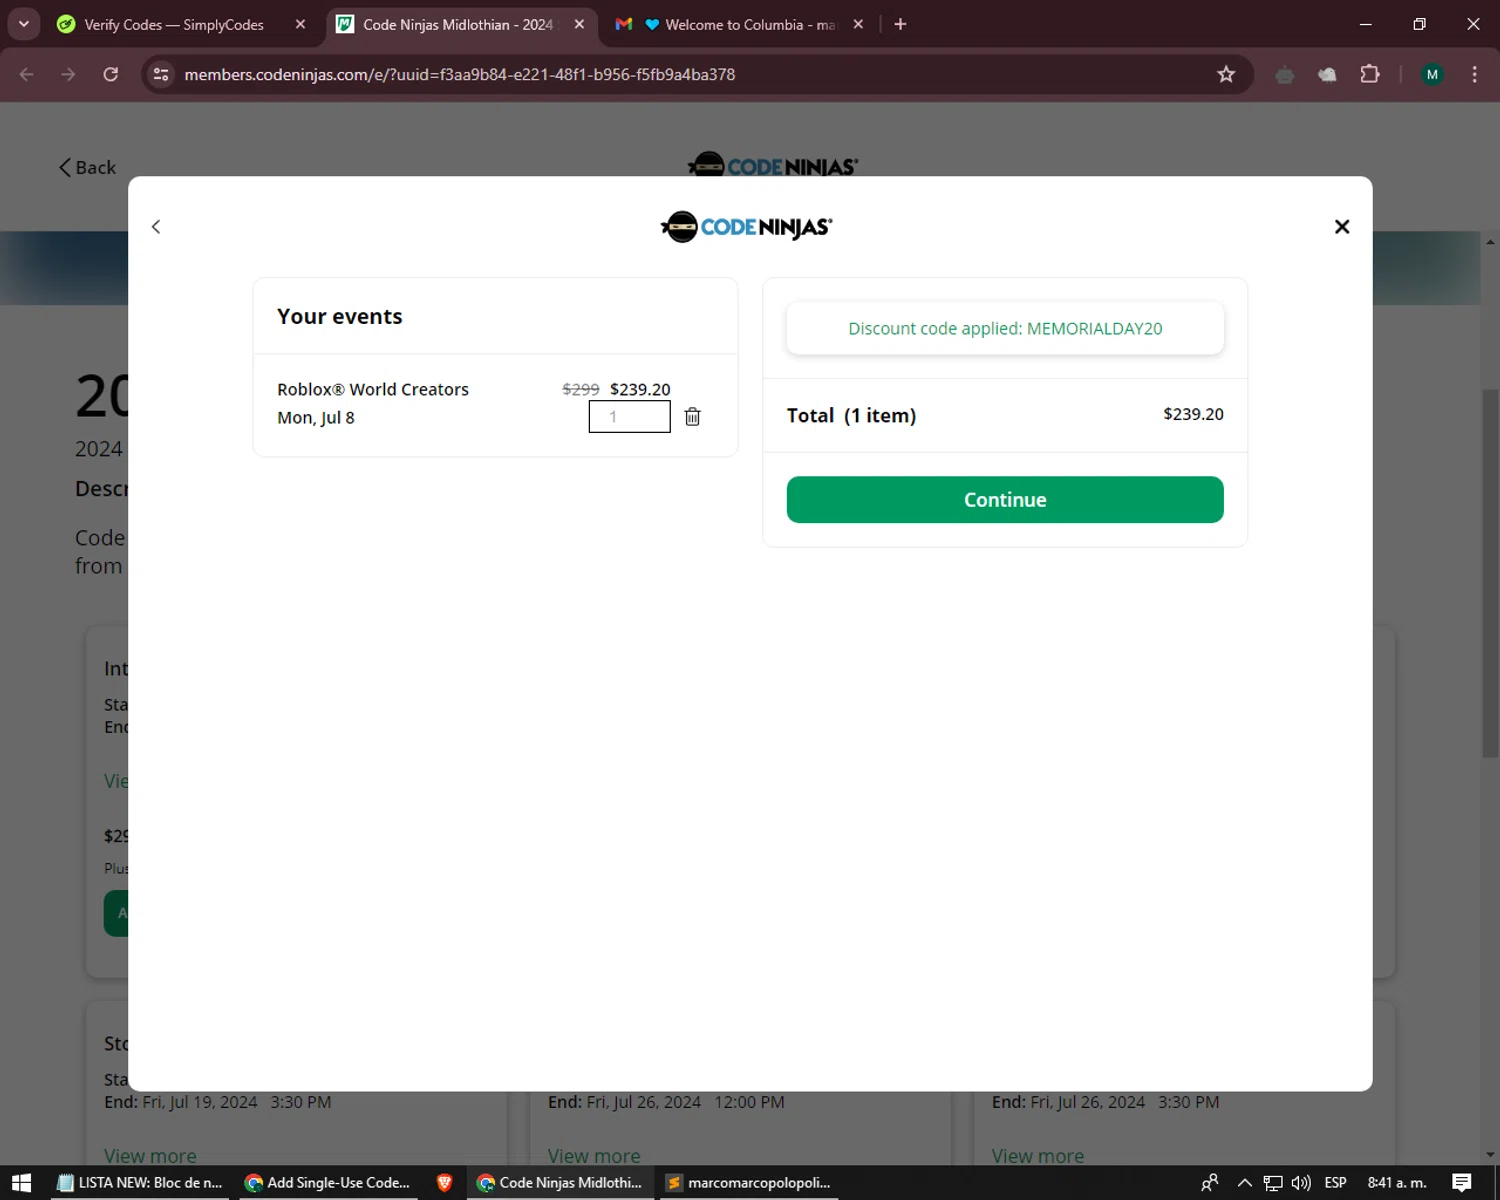Screen dimensions: 1500x1200
Task: Close the Verify Codes tab
Action: (x=300, y=24)
